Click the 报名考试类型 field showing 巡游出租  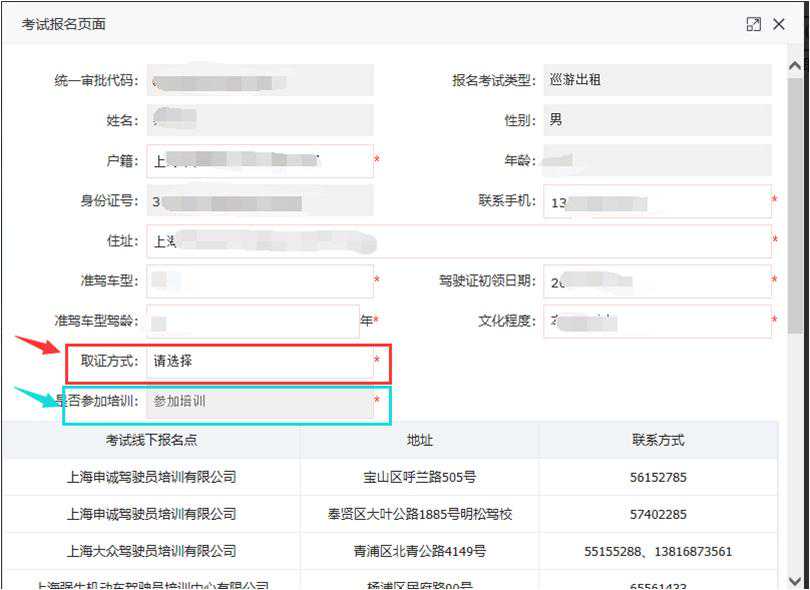click(657, 80)
